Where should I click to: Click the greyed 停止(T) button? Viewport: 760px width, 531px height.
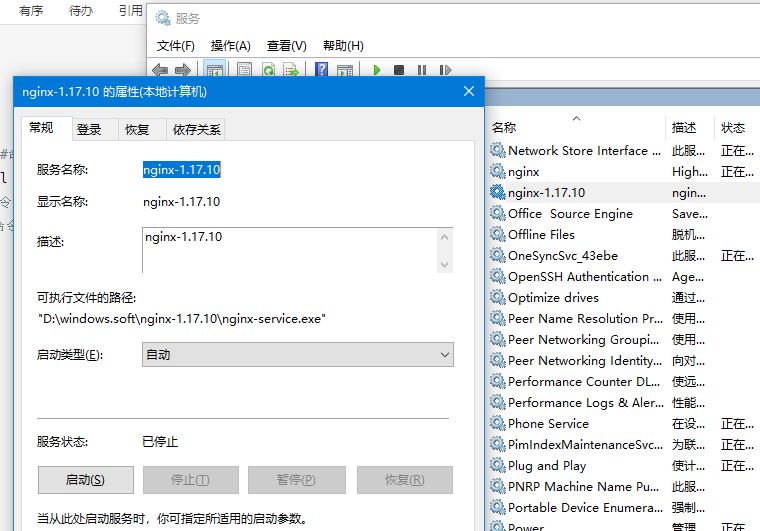pyautogui.click(x=190, y=480)
